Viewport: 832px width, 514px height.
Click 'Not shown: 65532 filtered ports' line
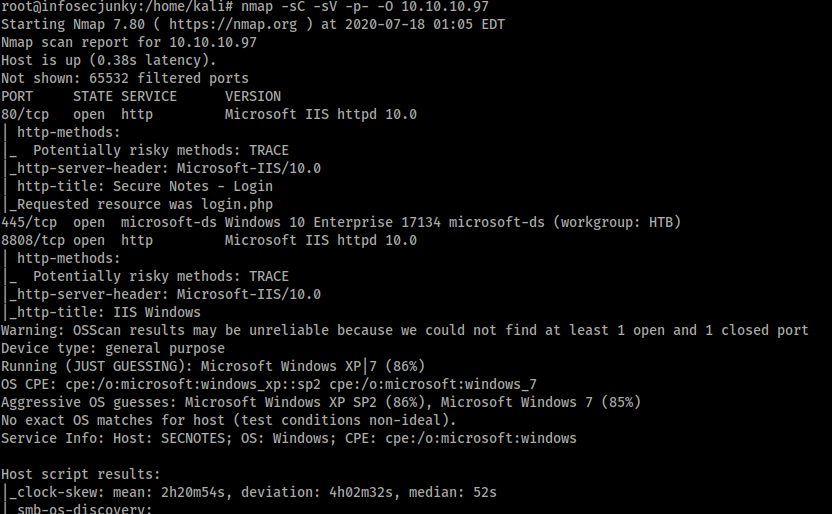(125, 79)
